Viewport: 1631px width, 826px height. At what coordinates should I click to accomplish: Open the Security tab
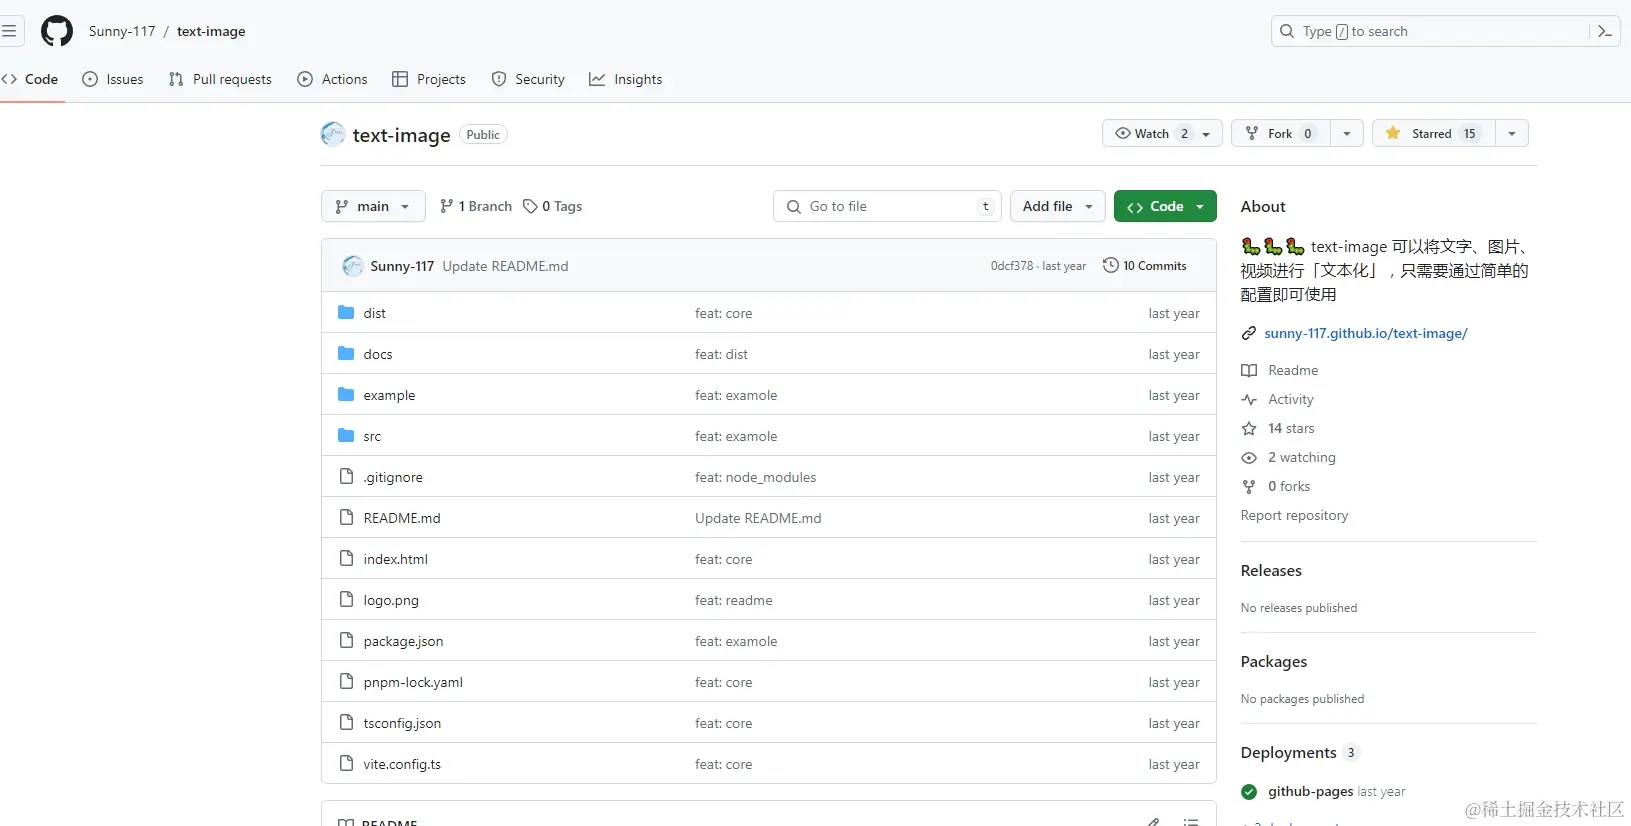pyautogui.click(x=528, y=79)
